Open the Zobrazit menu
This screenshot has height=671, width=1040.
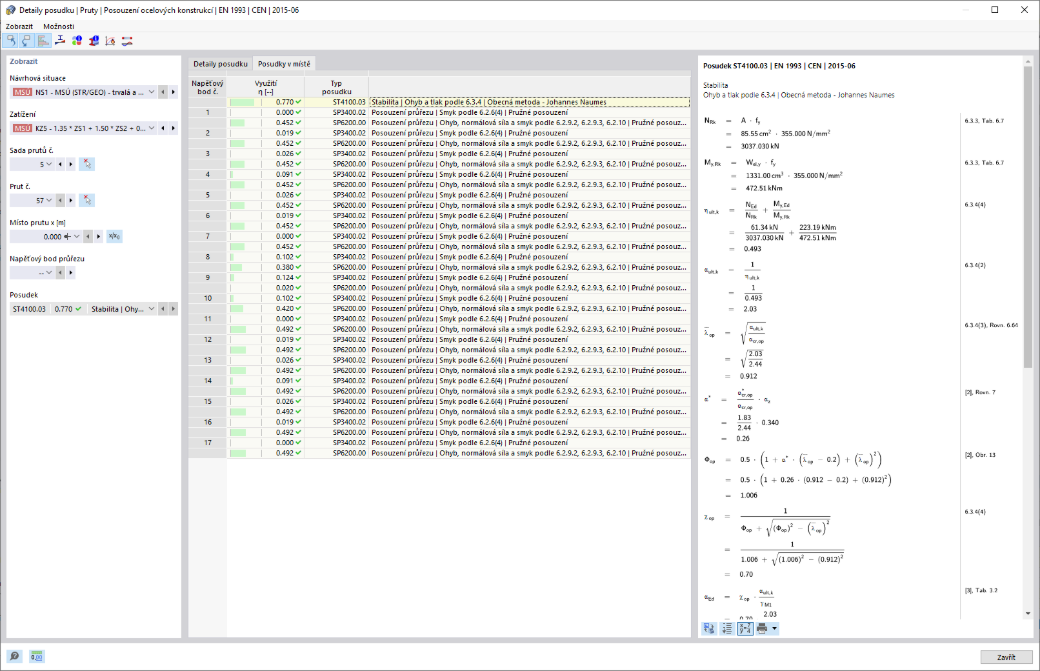click(x=19, y=27)
